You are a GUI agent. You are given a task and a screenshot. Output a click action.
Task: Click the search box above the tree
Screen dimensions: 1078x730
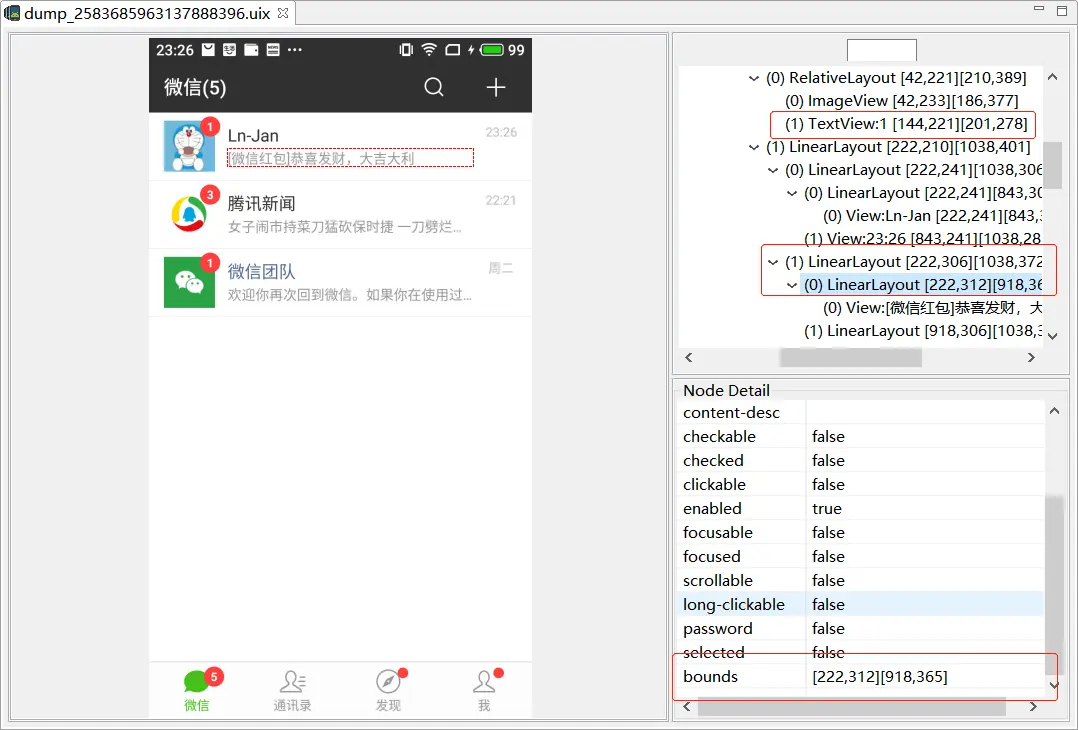tap(881, 50)
